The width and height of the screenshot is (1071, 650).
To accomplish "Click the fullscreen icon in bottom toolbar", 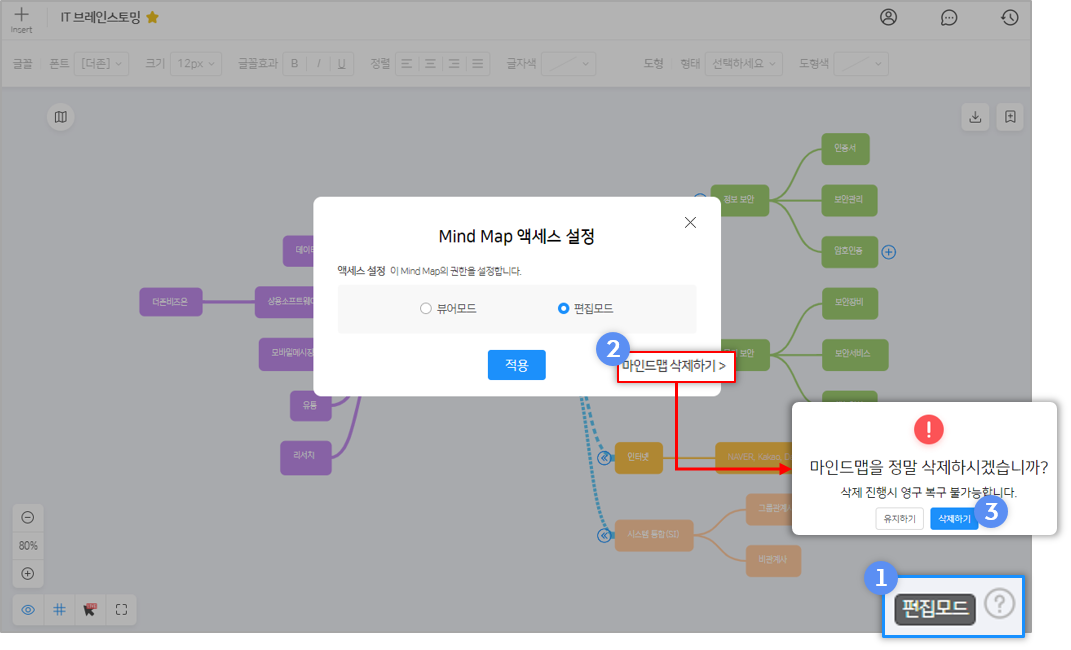I will [121, 610].
